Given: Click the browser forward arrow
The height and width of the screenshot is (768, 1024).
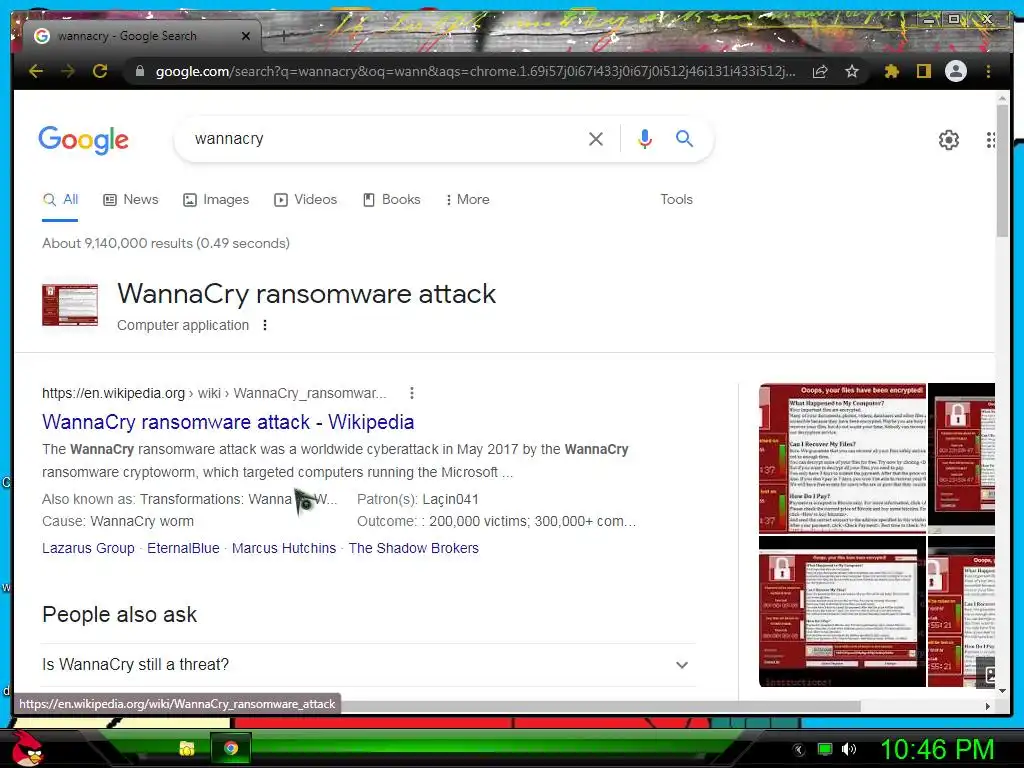Looking at the screenshot, I should [x=68, y=71].
